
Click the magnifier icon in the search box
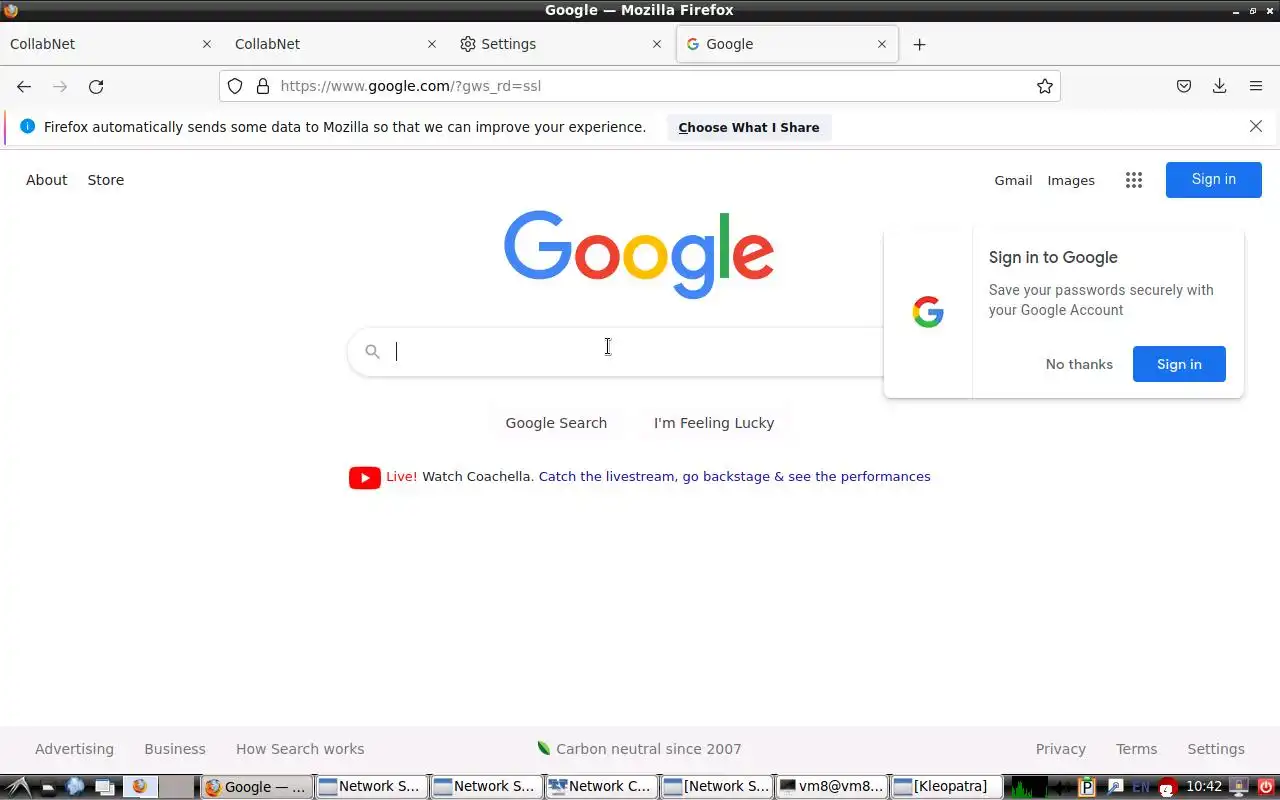372,351
